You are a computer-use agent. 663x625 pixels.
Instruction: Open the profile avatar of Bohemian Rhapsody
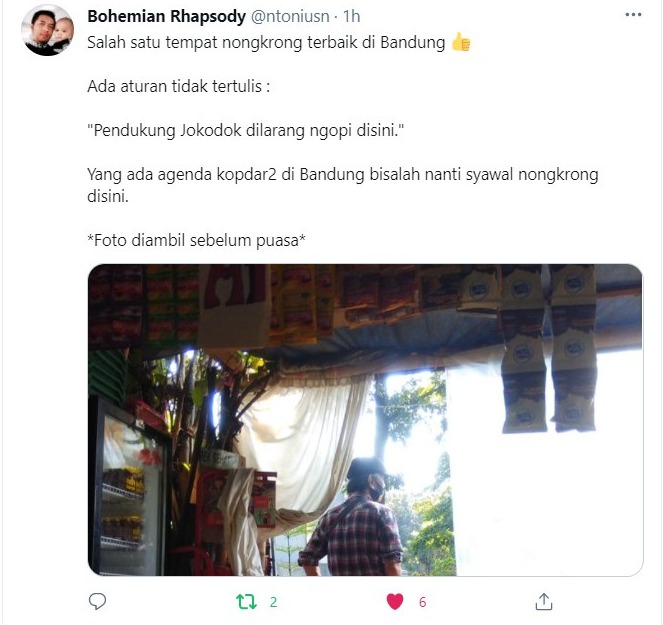(47, 30)
